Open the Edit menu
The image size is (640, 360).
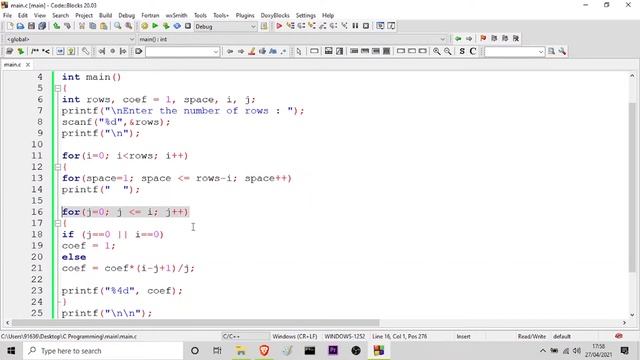coord(23,16)
